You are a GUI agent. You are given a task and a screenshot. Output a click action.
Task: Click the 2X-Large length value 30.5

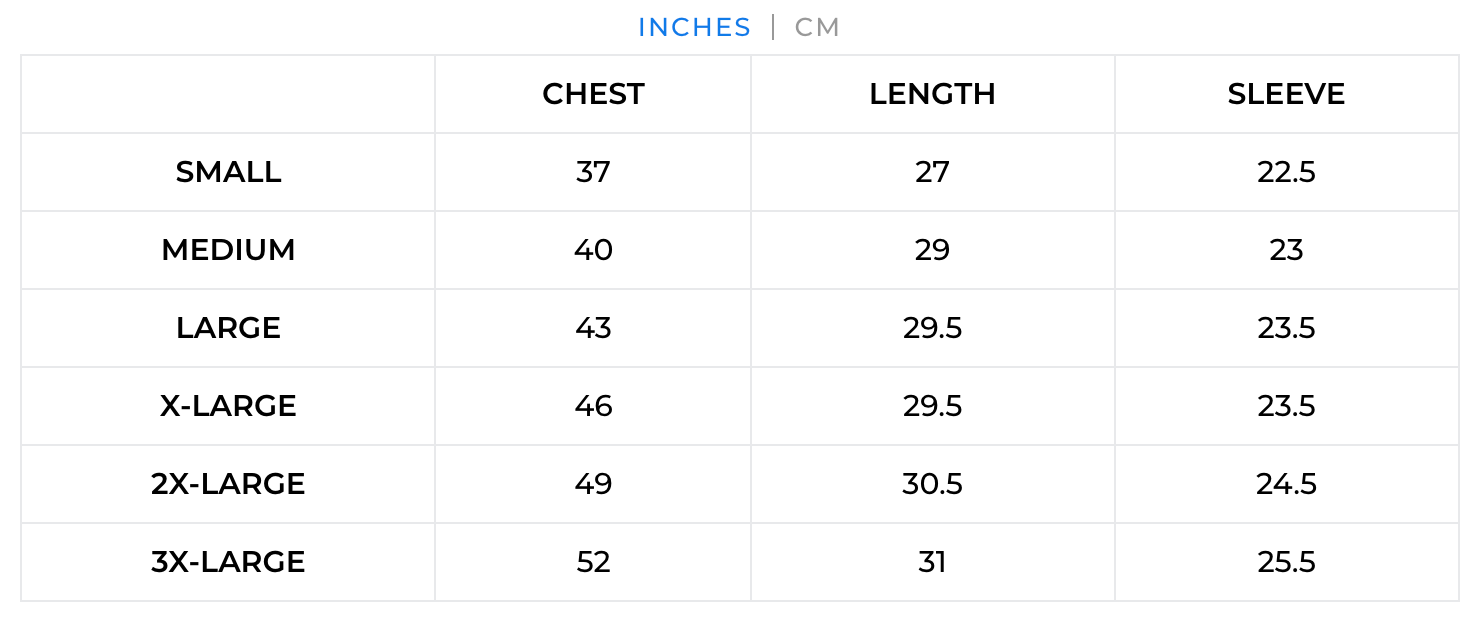click(x=932, y=484)
